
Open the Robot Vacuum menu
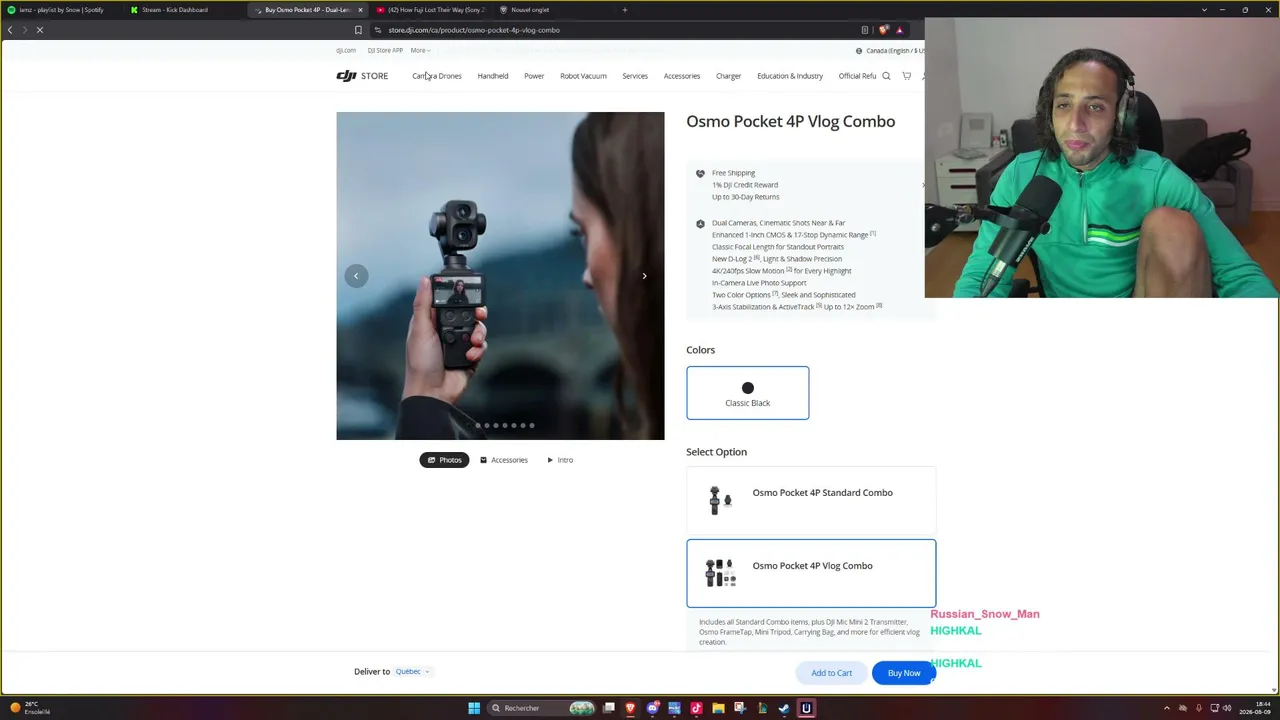point(583,76)
